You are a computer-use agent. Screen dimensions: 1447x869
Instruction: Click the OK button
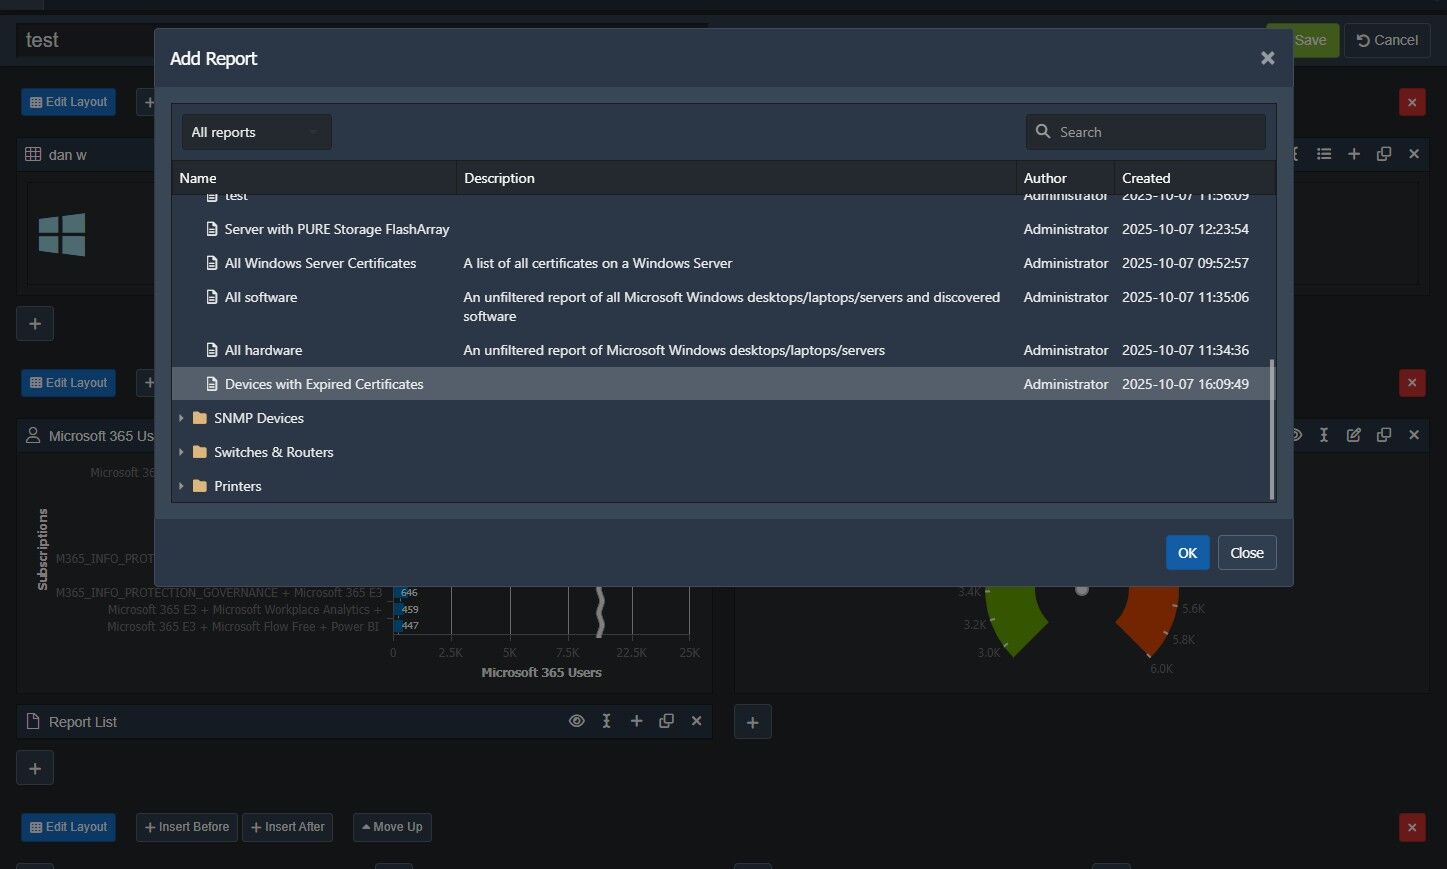[x=1187, y=553]
